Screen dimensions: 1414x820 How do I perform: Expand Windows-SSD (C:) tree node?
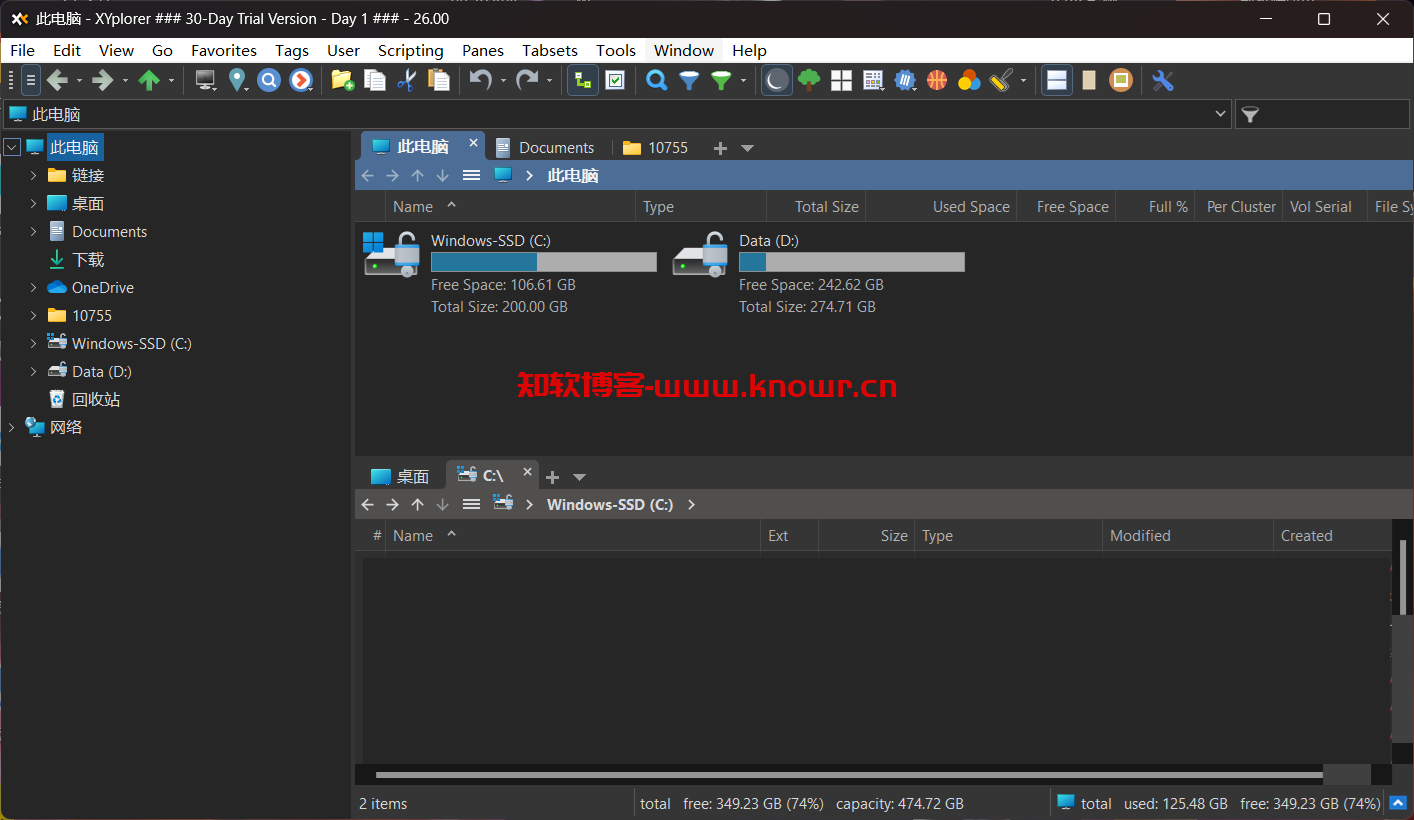(x=33, y=343)
